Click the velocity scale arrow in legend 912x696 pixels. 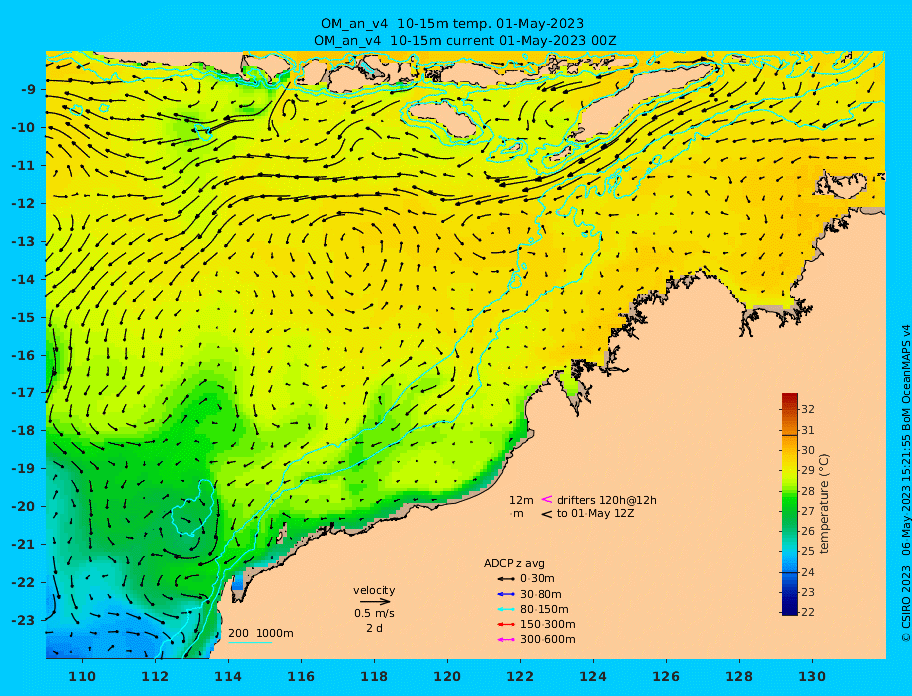click(x=375, y=602)
